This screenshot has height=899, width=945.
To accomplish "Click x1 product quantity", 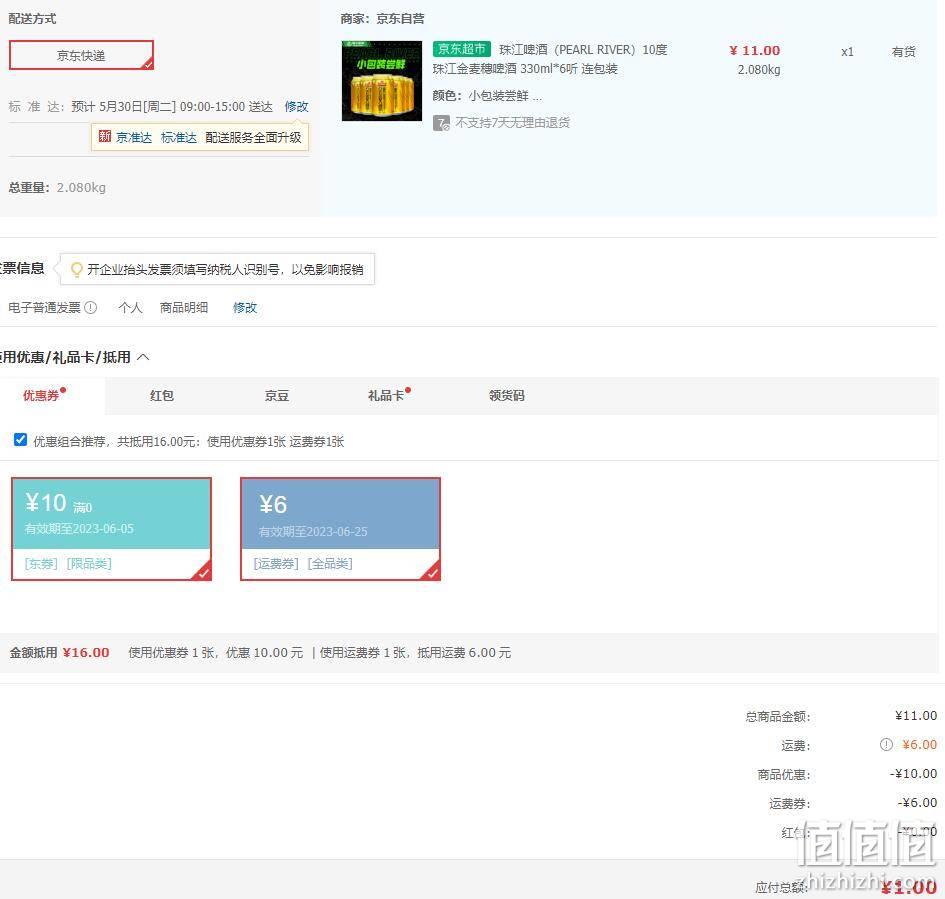I will click(x=847, y=52).
